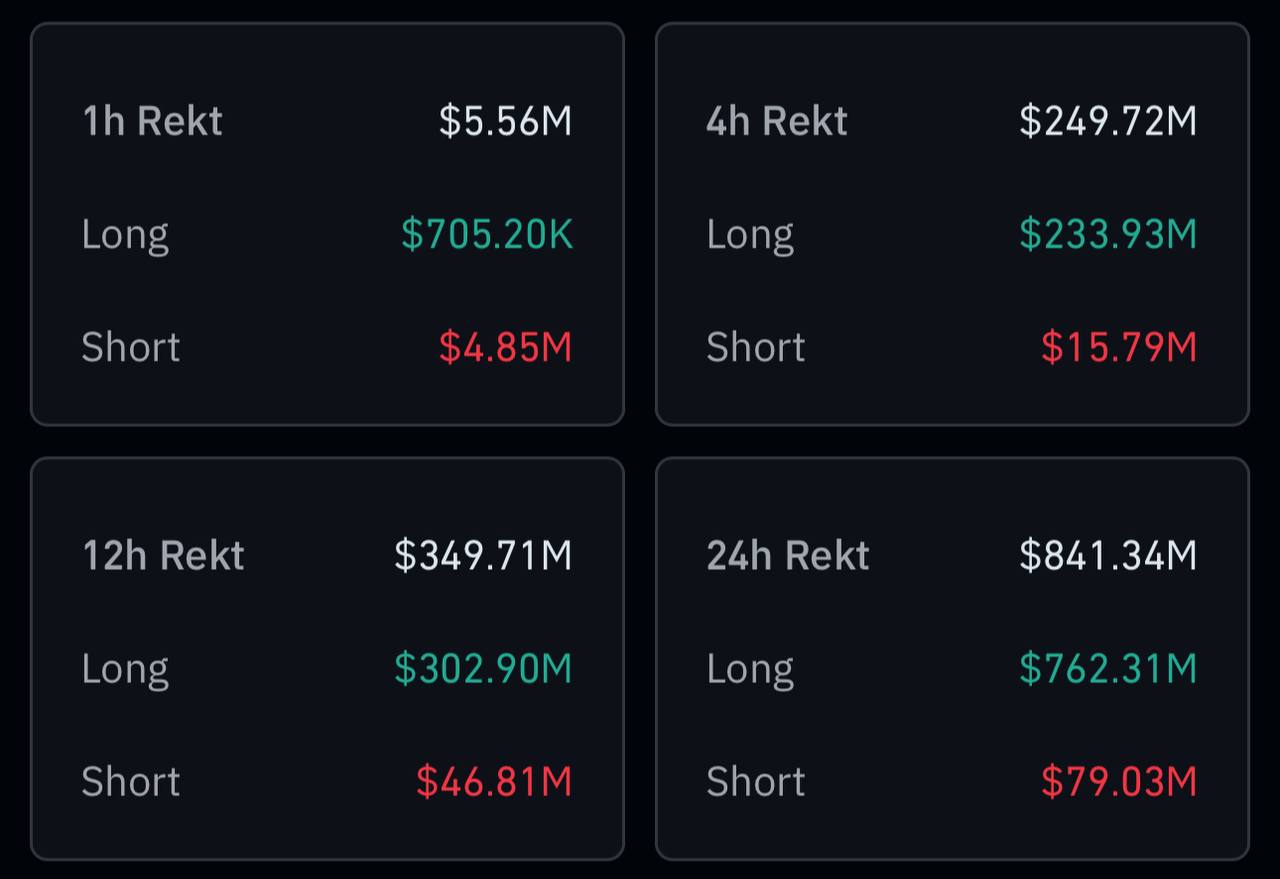Viewport: 1280px width, 879px height.
Task: Click the 12h long value $302.90M
Action: (483, 668)
